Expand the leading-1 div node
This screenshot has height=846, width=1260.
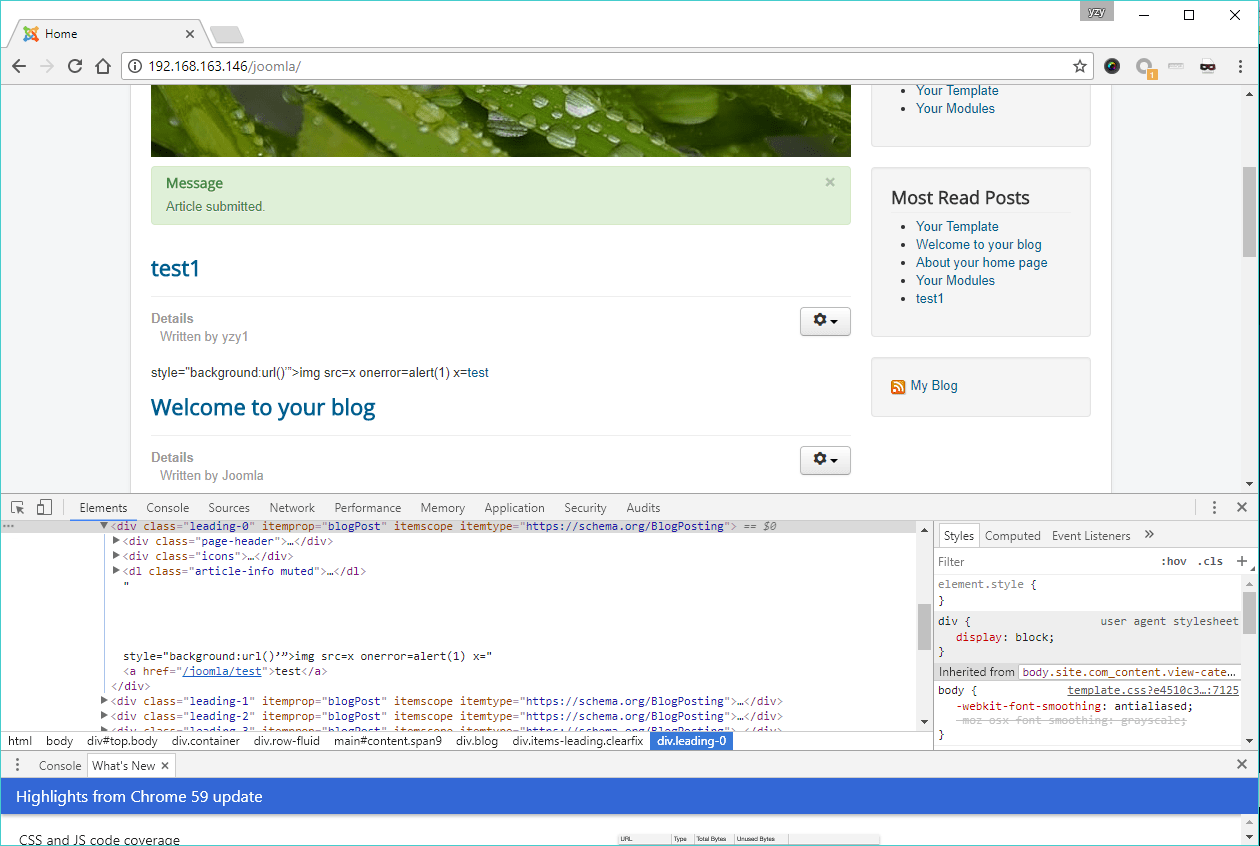pyautogui.click(x=105, y=701)
